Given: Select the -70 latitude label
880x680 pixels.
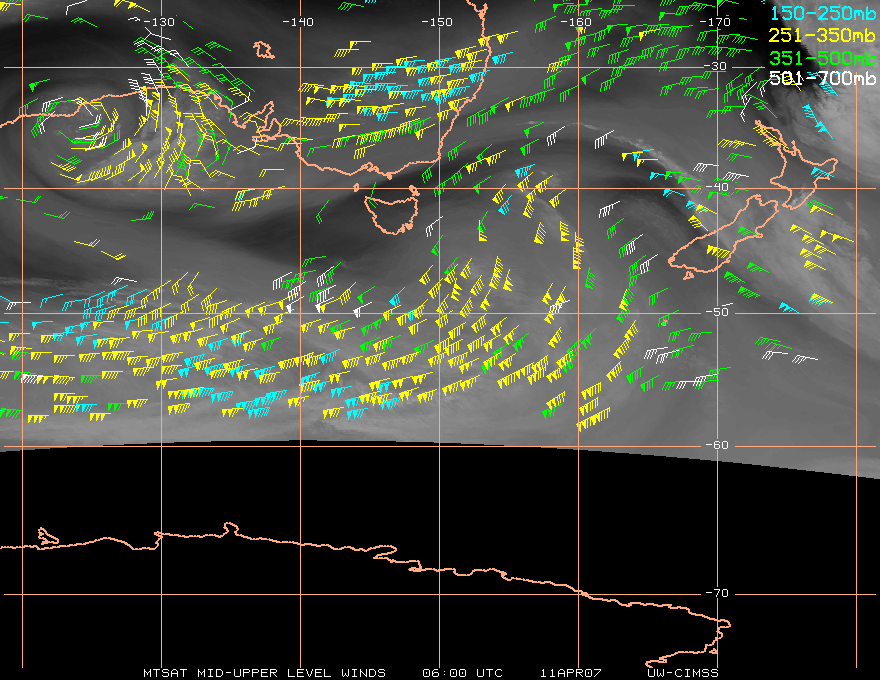Looking at the screenshot, I should [x=717, y=593].
